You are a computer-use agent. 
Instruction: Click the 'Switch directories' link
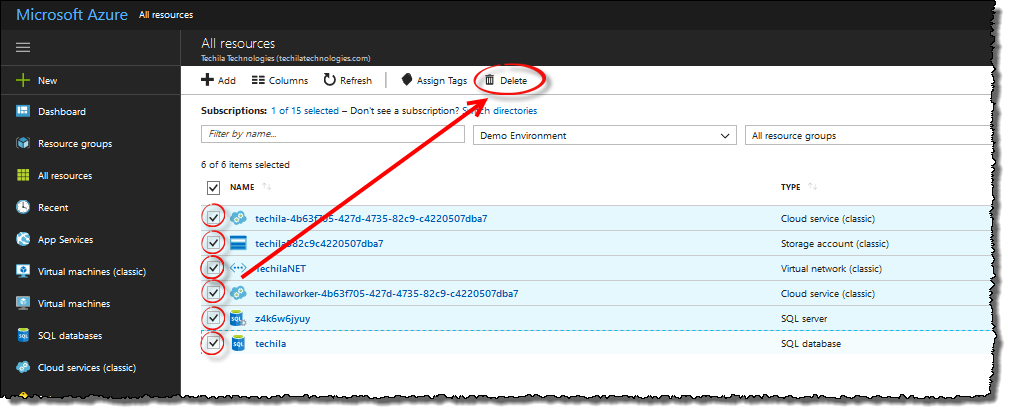(500, 110)
